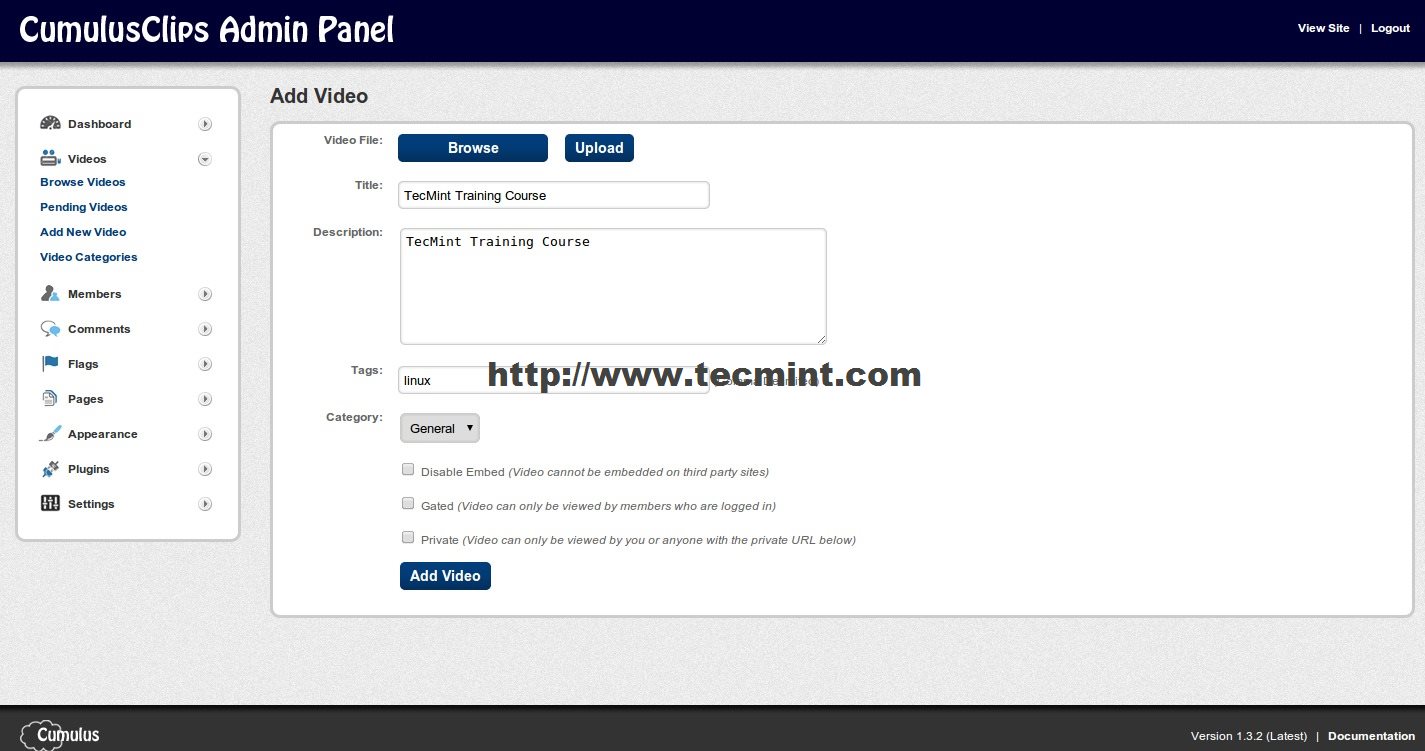Image resolution: width=1425 pixels, height=751 pixels.
Task: Click inside the Description text area
Action: [x=613, y=286]
